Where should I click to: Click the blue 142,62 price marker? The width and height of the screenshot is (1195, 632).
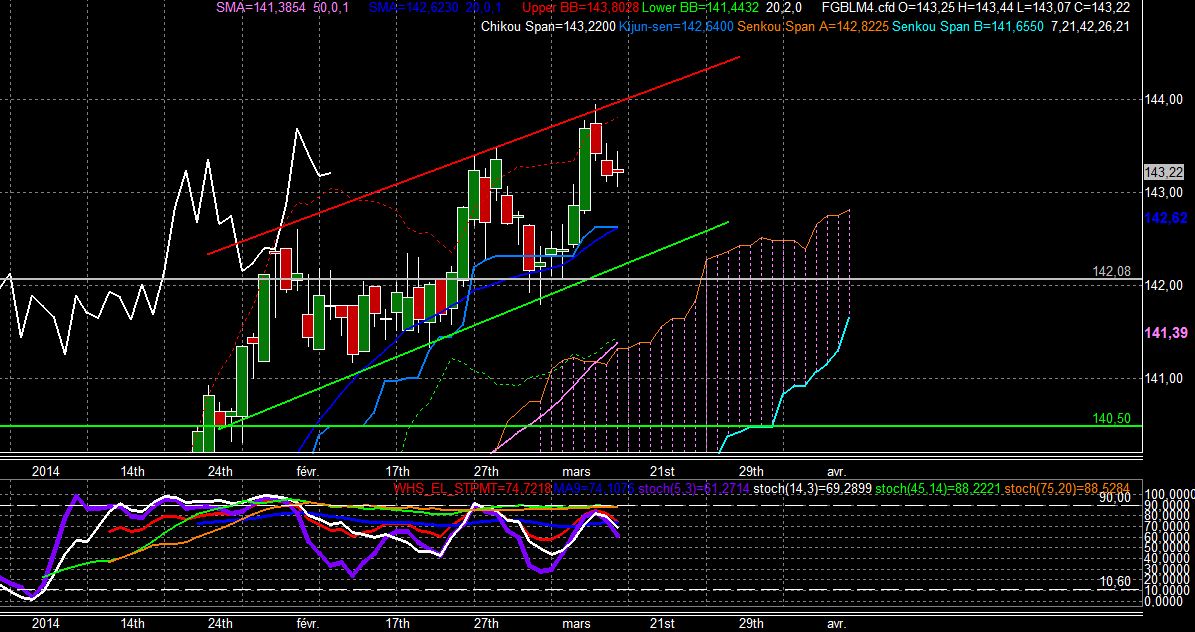point(1165,219)
